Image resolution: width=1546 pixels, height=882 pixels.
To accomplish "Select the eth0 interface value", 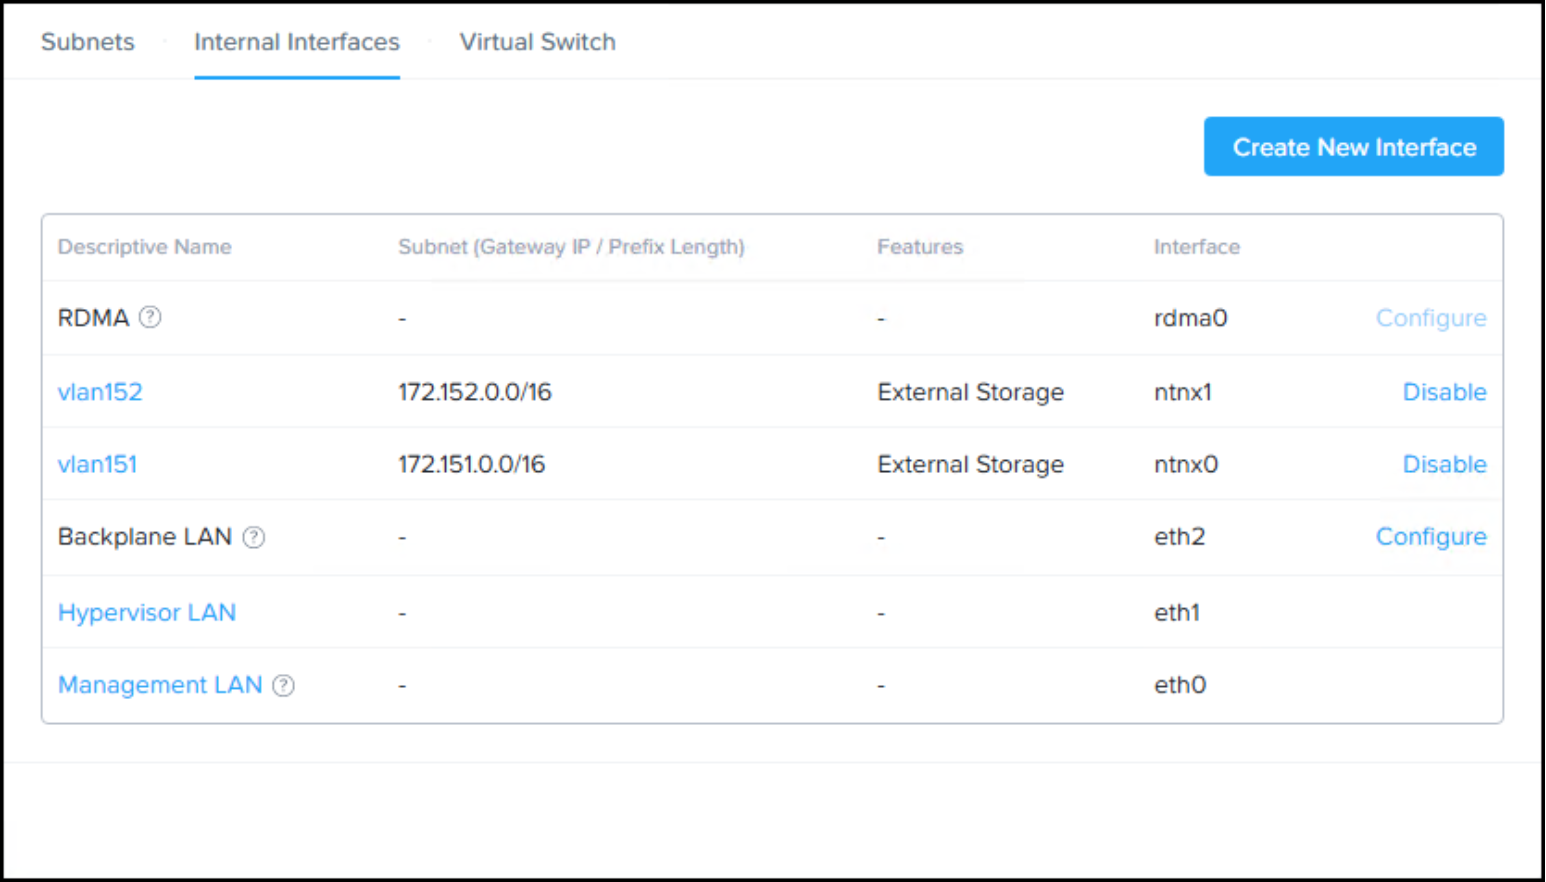I will [1180, 685].
